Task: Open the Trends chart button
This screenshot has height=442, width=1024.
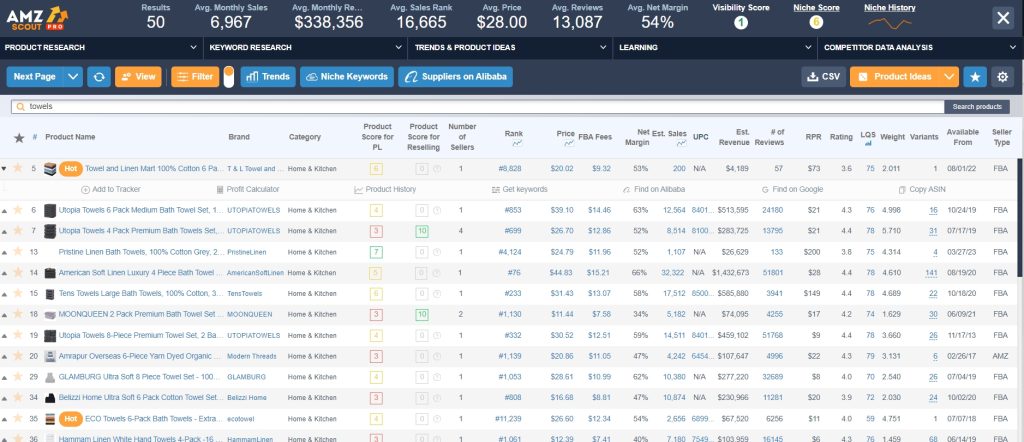Action: click(x=267, y=76)
